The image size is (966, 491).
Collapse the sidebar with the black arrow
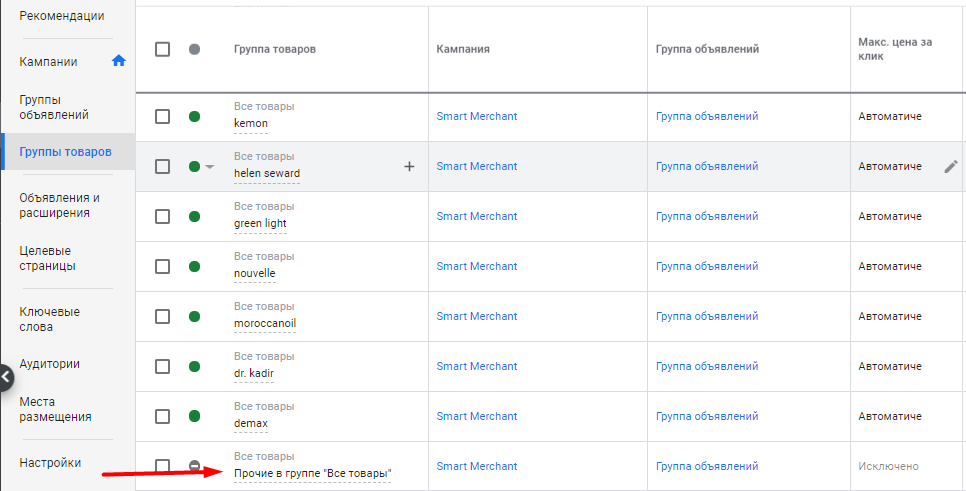[x=6, y=377]
